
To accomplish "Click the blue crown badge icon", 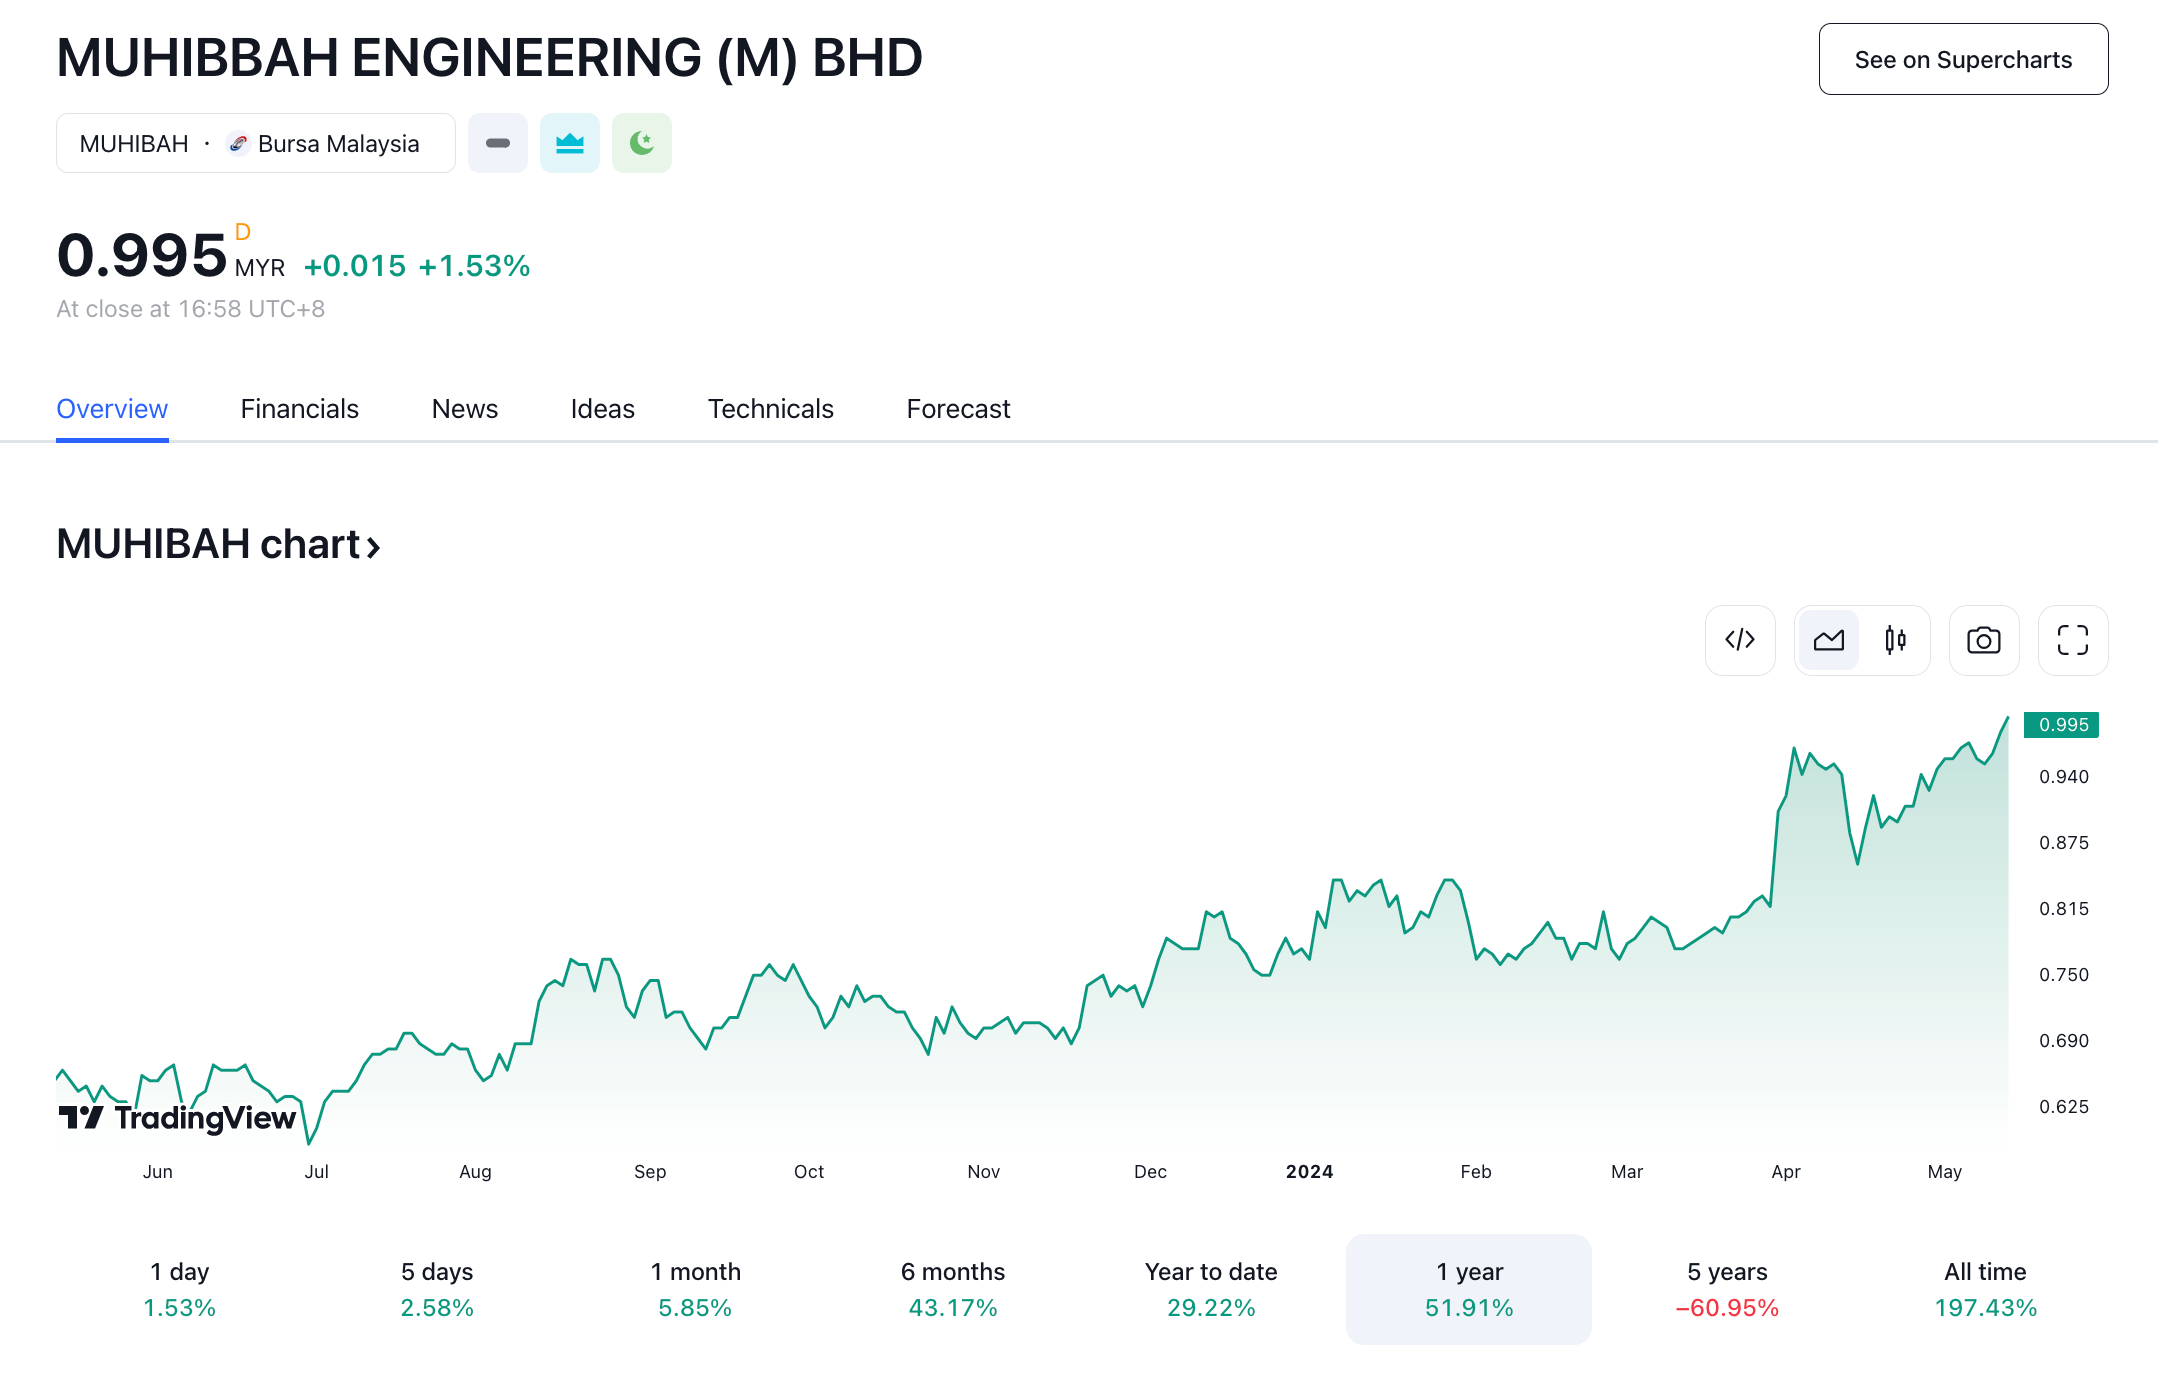I will (570, 143).
